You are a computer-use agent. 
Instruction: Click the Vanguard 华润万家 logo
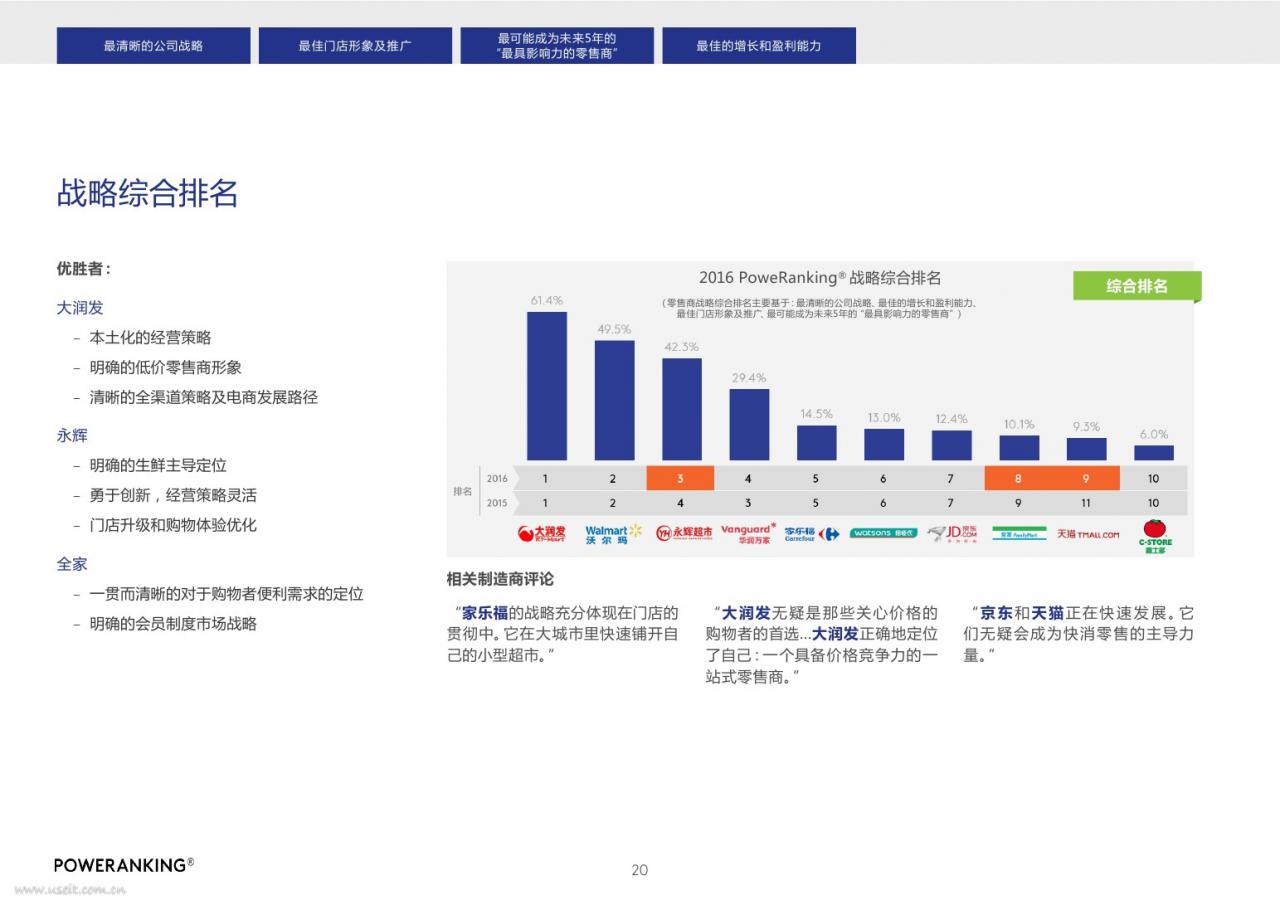click(748, 533)
